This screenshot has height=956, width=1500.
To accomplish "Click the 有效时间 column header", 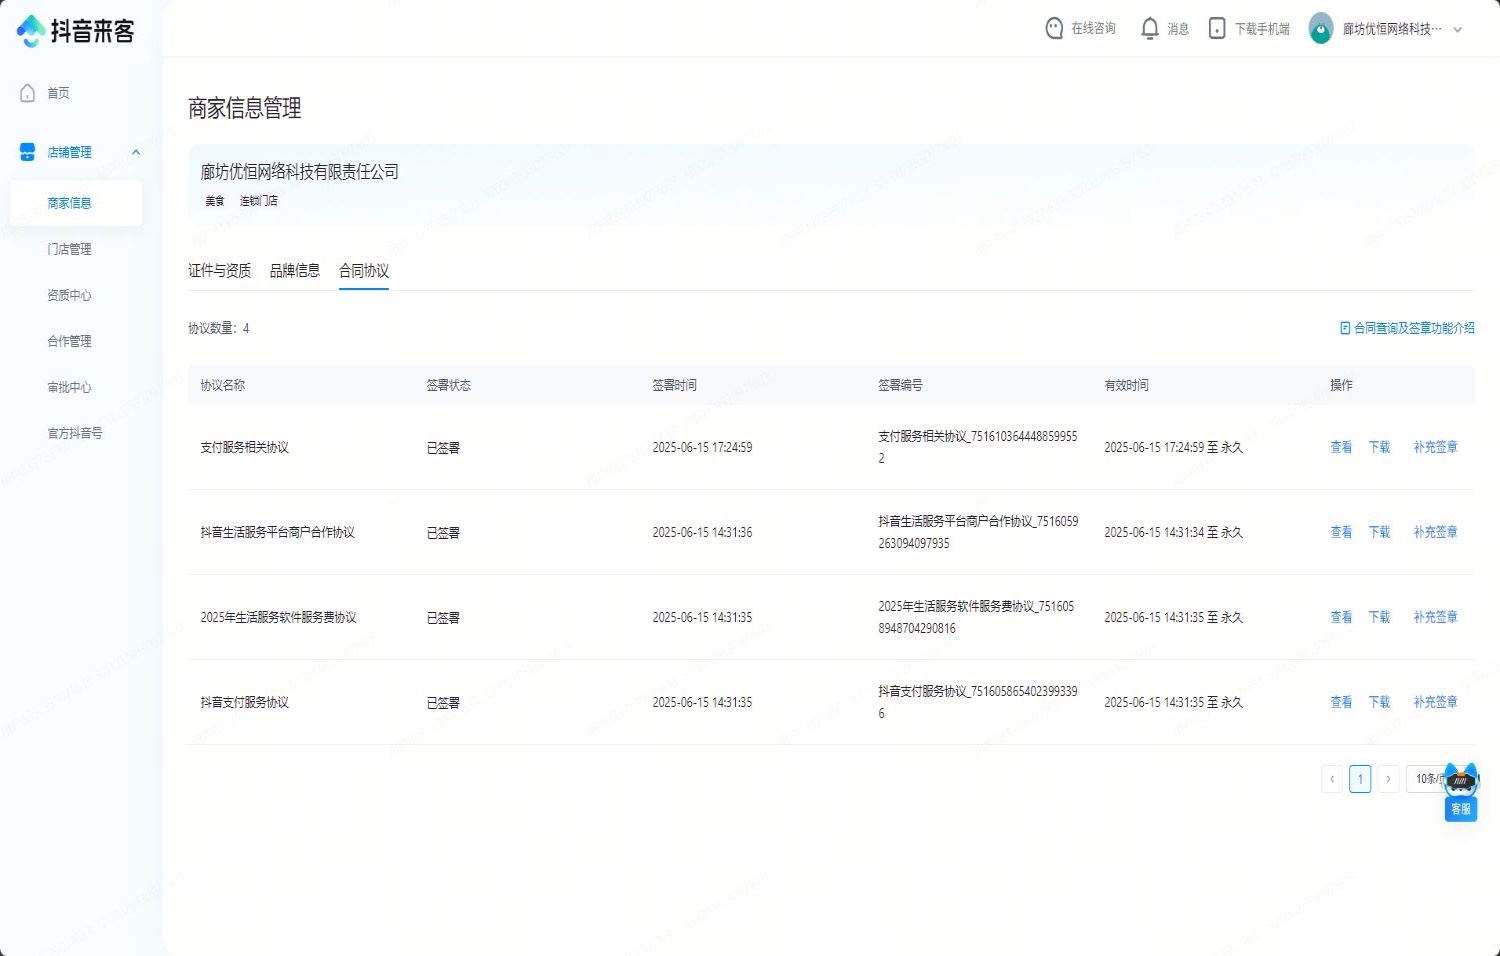I will tap(1126, 385).
